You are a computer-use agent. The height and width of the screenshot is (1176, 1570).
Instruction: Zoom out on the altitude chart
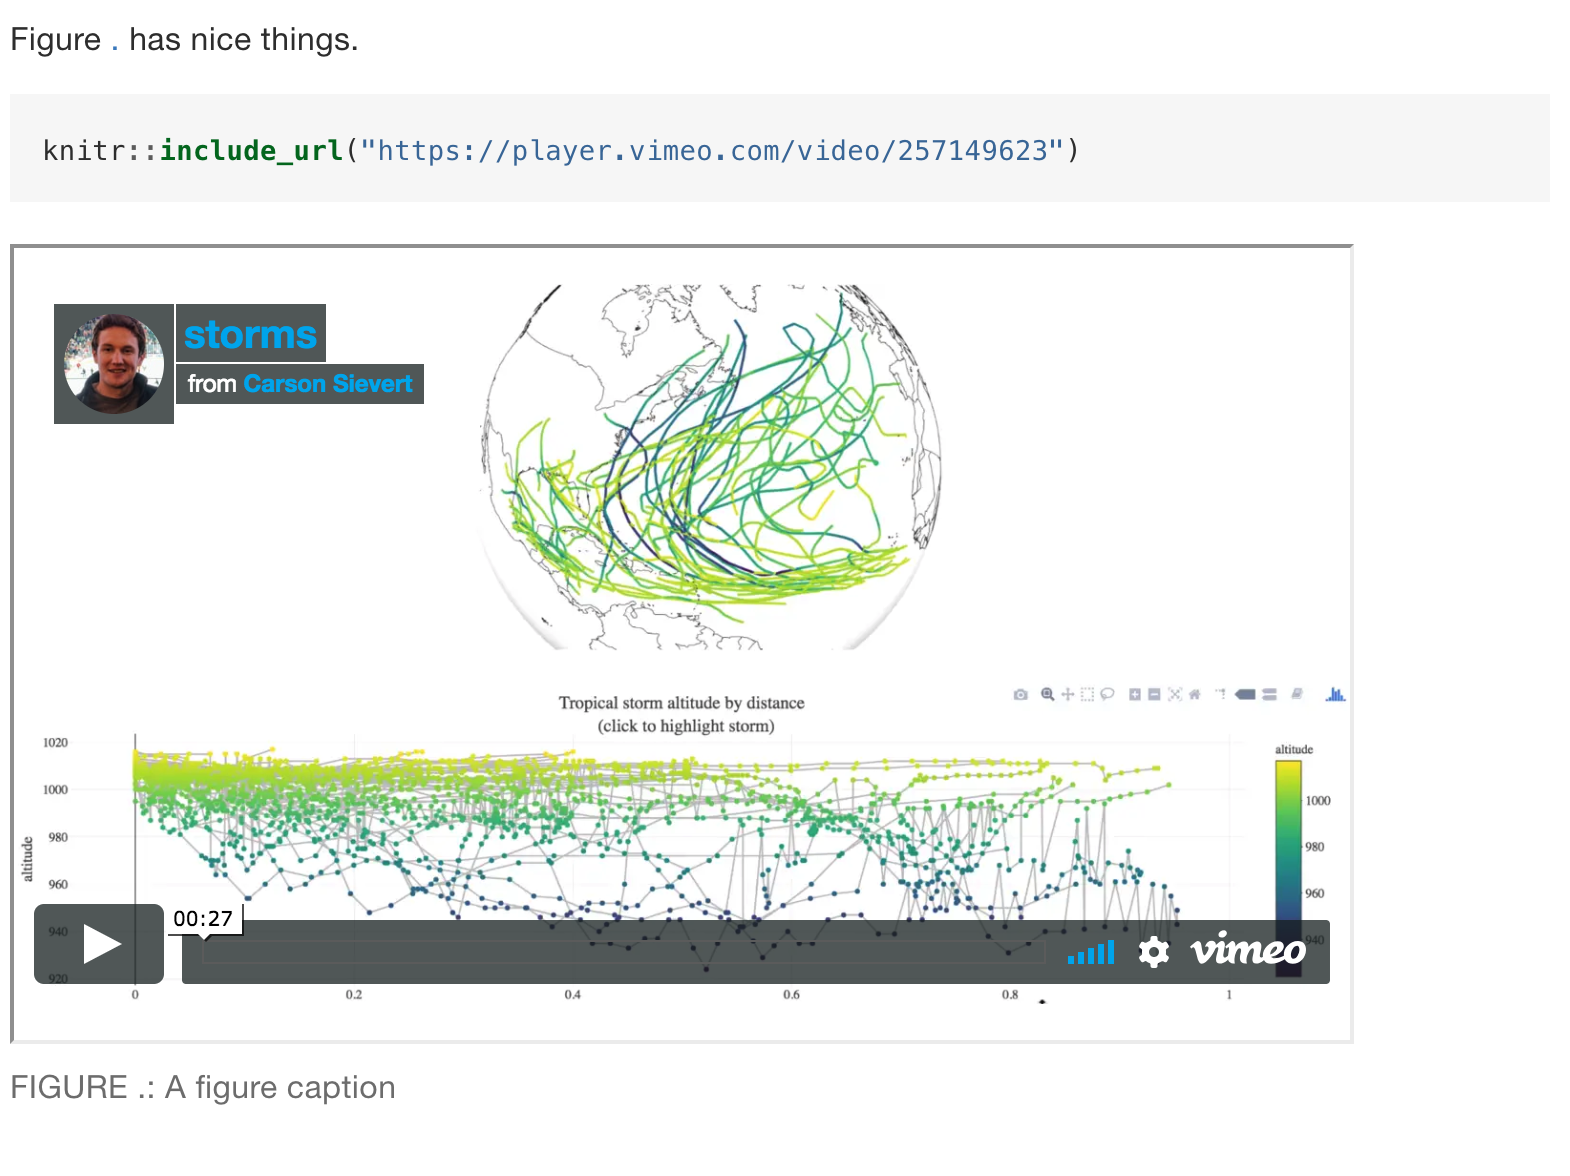[1153, 693]
